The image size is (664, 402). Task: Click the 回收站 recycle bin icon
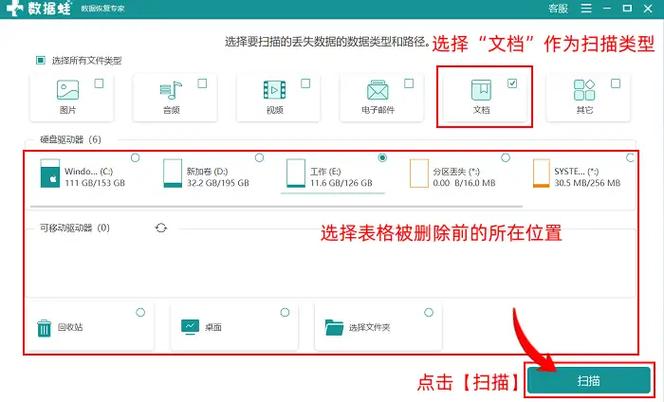click(44, 328)
